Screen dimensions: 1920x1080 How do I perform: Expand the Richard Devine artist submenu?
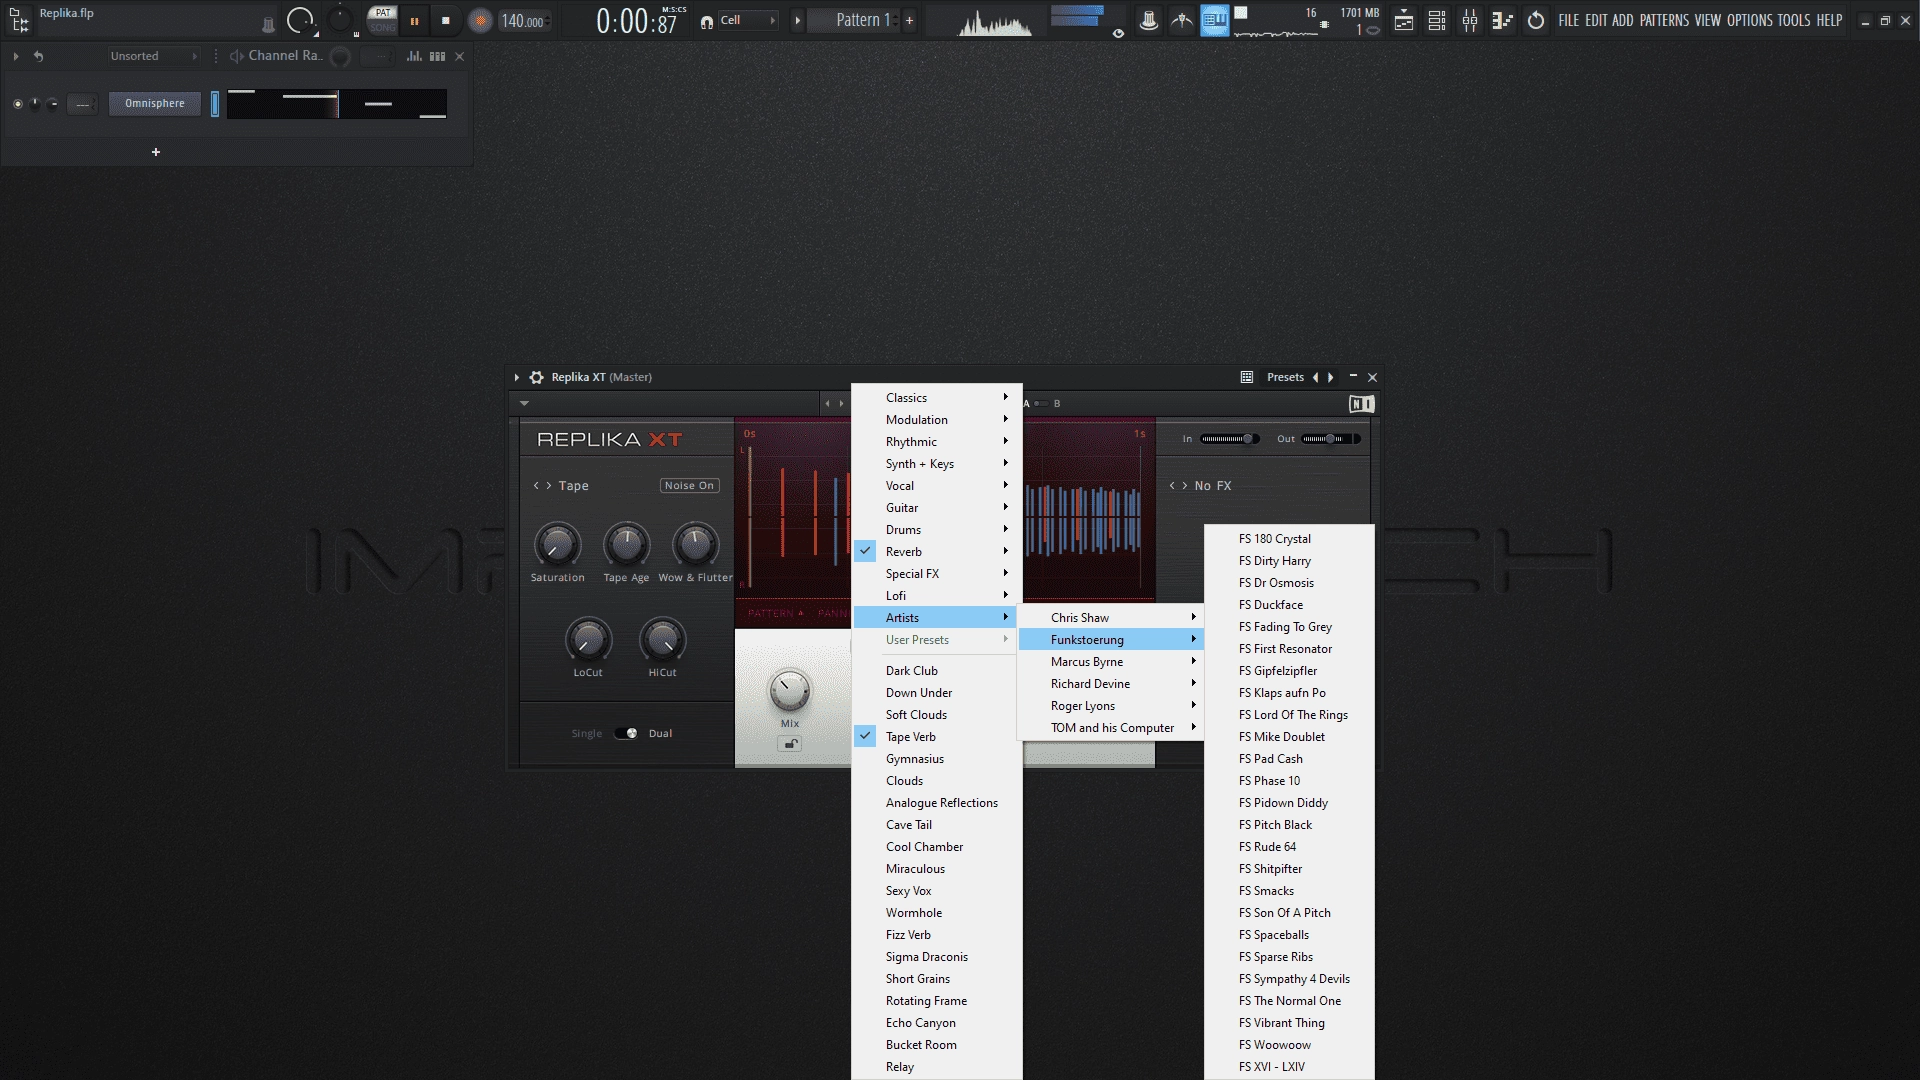tap(1110, 683)
